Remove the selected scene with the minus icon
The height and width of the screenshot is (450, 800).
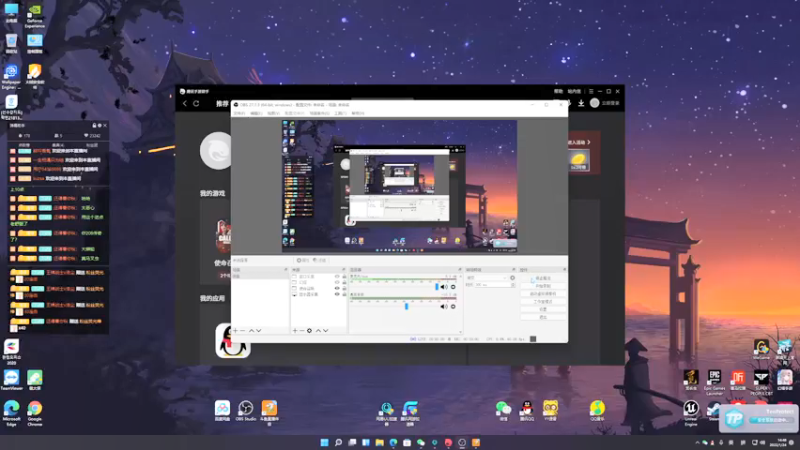(x=243, y=331)
